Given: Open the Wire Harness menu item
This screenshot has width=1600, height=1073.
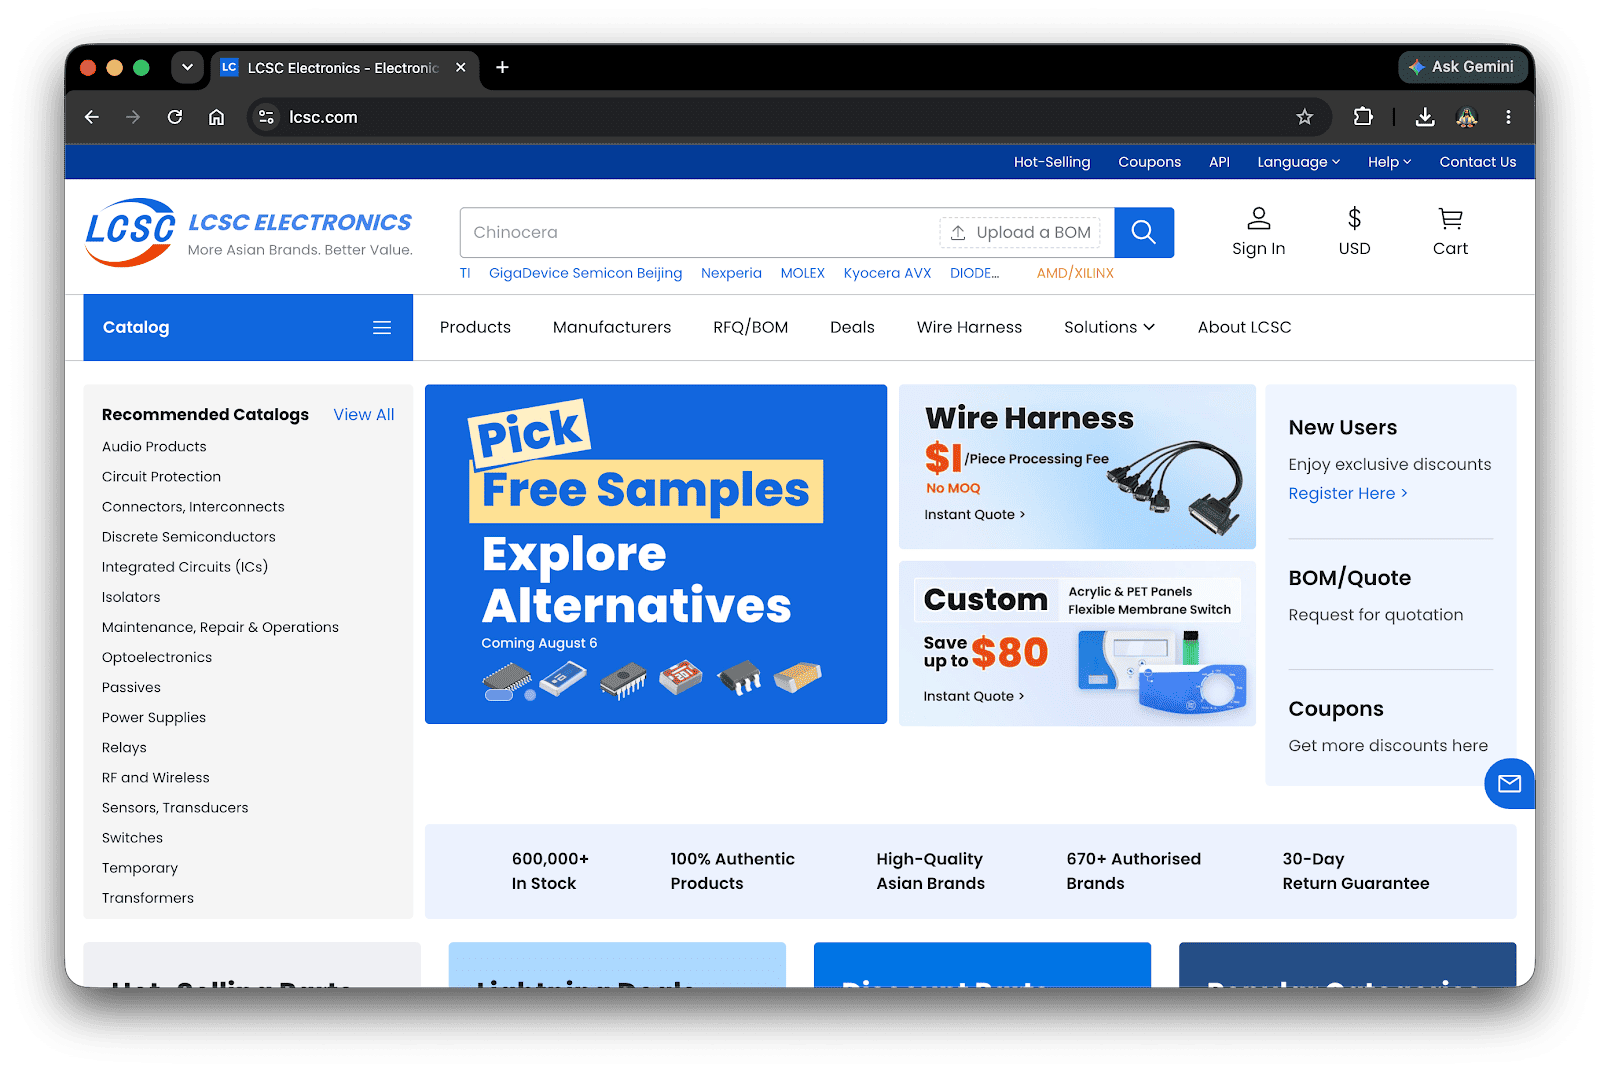Looking at the screenshot, I should tap(969, 327).
